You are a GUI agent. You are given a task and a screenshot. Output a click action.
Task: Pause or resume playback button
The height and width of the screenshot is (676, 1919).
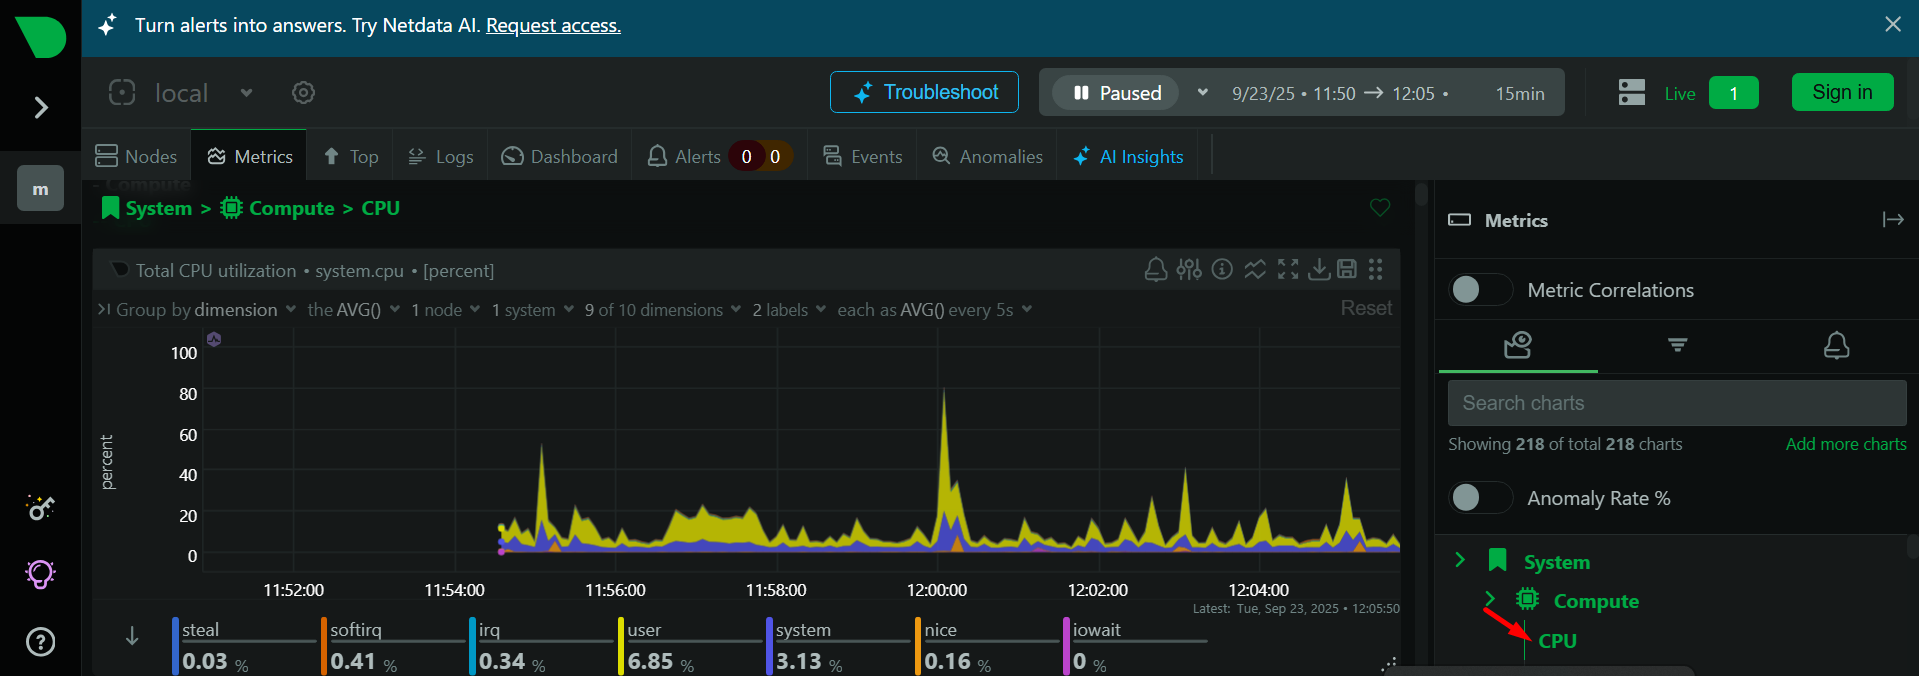pyautogui.click(x=1117, y=93)
